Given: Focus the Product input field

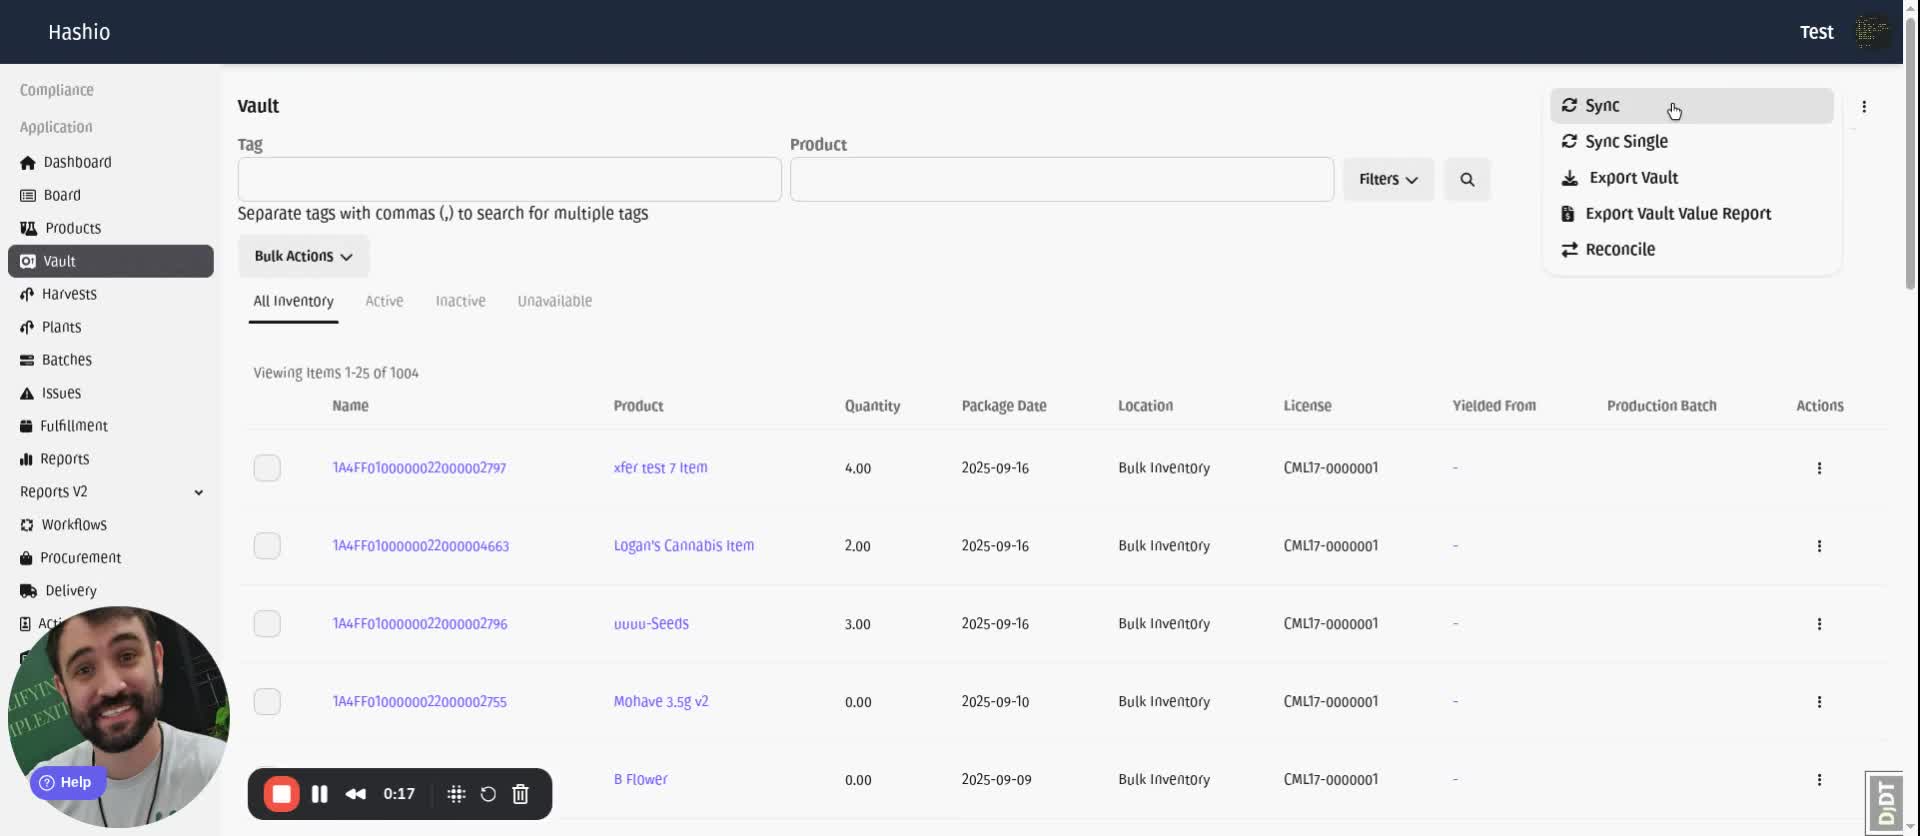Looking at the screenshot, I should tap(1062, 180).
